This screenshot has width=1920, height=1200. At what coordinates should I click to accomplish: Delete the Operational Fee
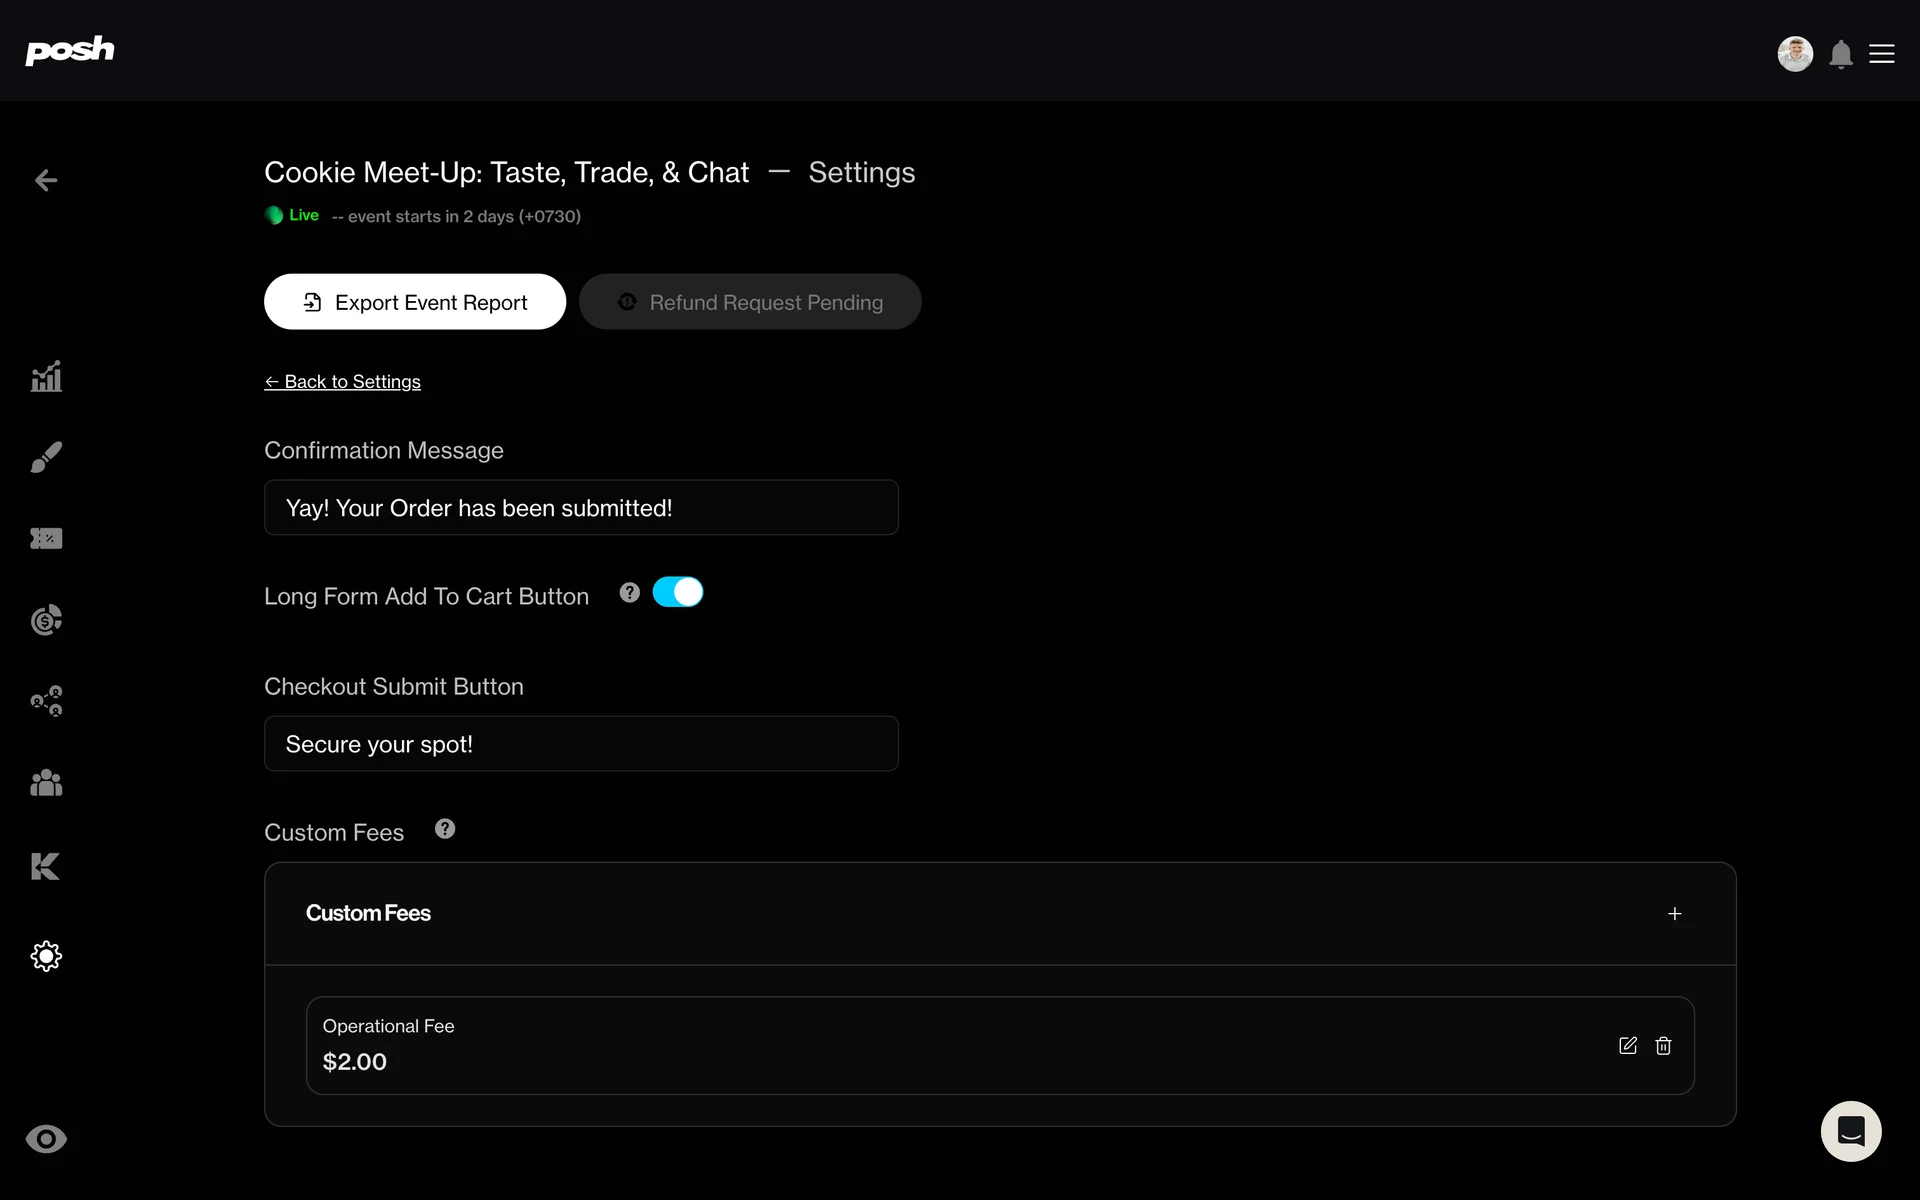click(x=1663, y=1046)
